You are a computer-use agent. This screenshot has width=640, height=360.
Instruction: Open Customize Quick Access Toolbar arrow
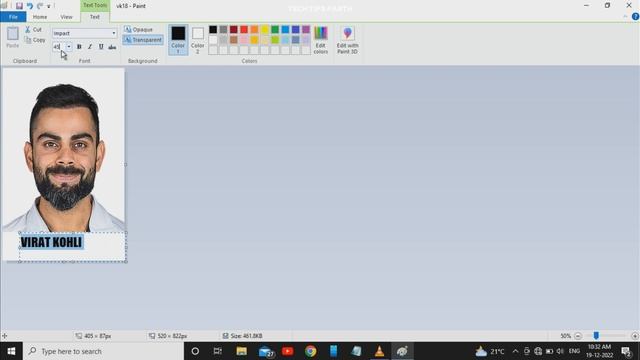coord(49,6)
